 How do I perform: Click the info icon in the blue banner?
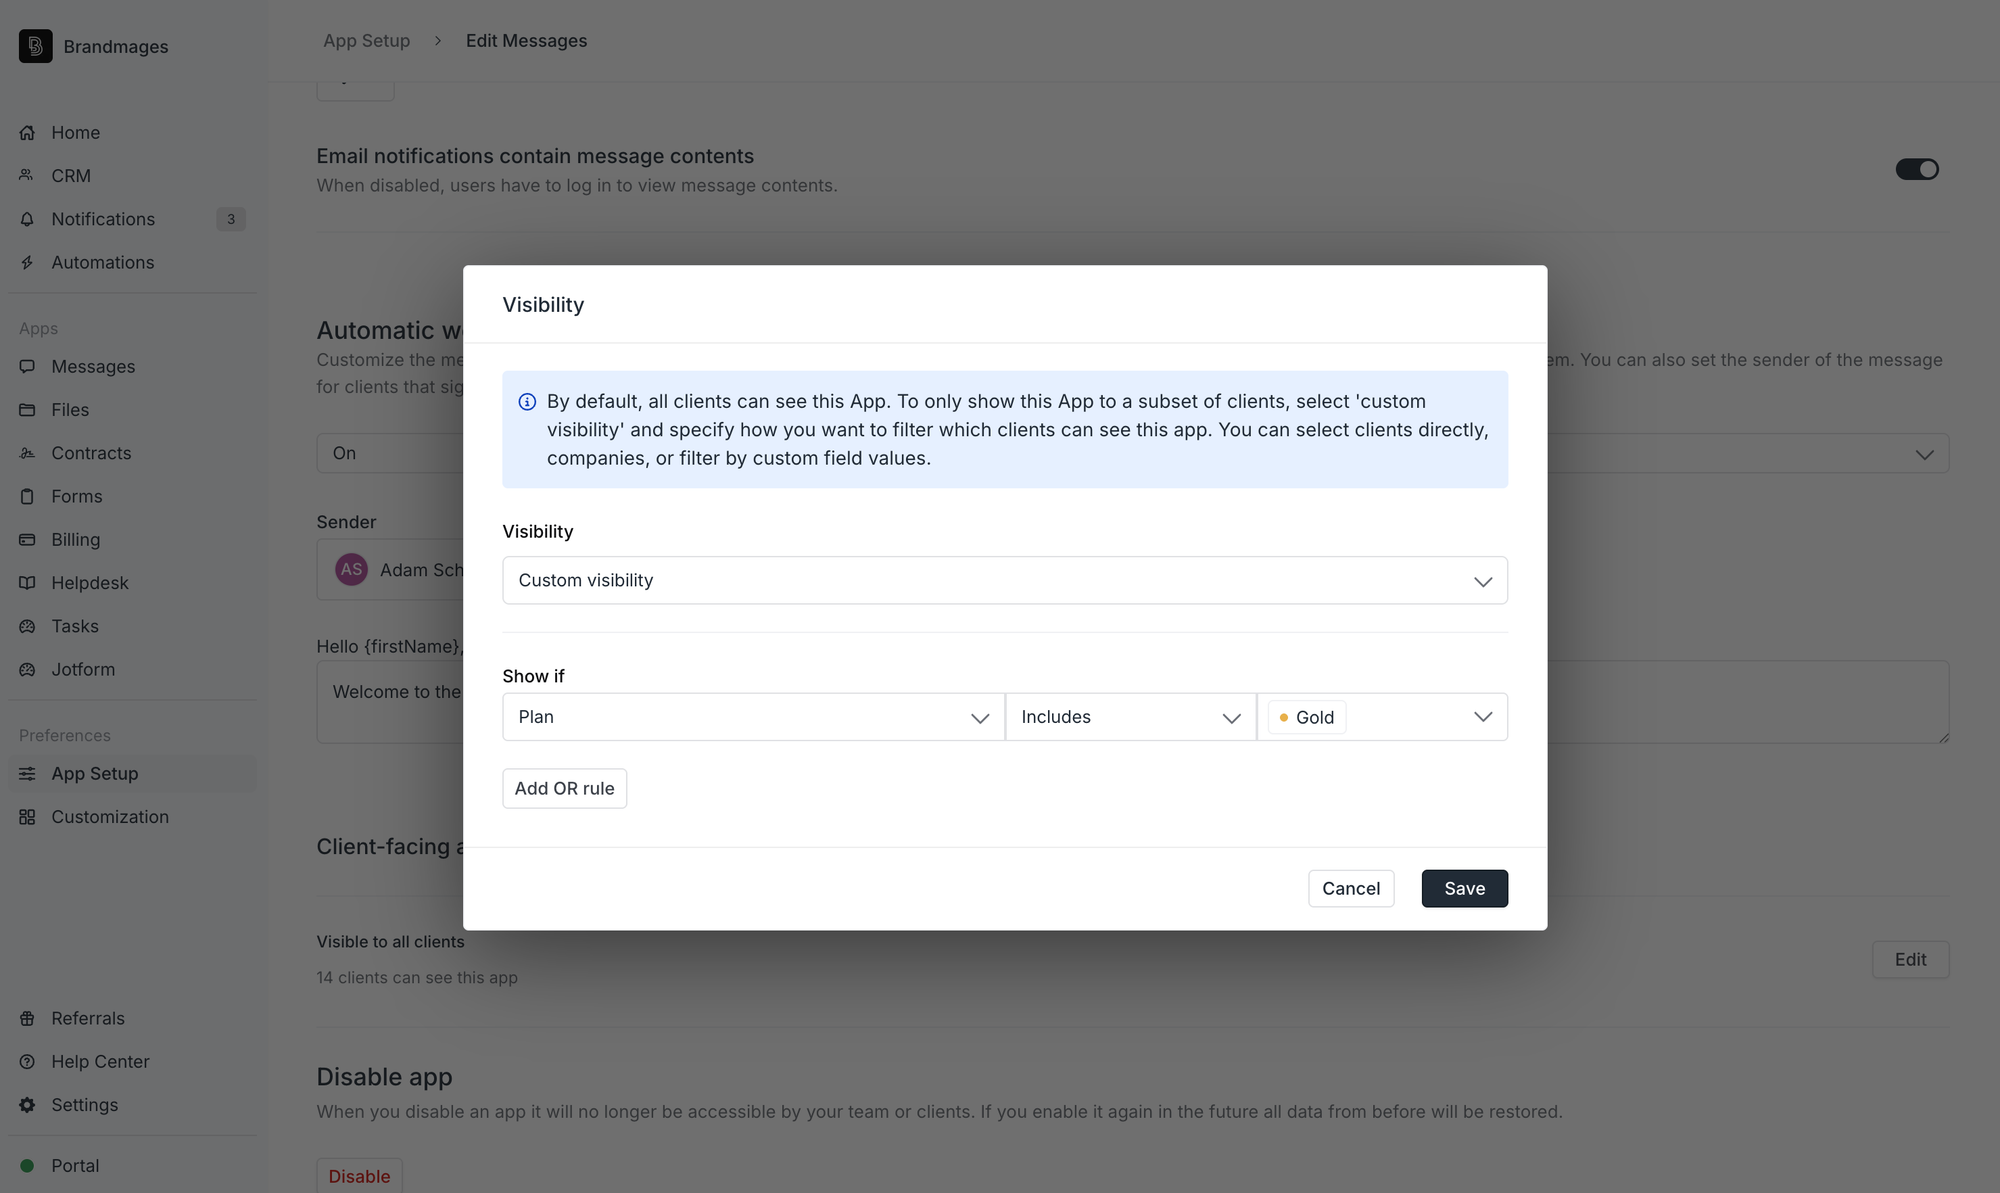coord(527,402)
